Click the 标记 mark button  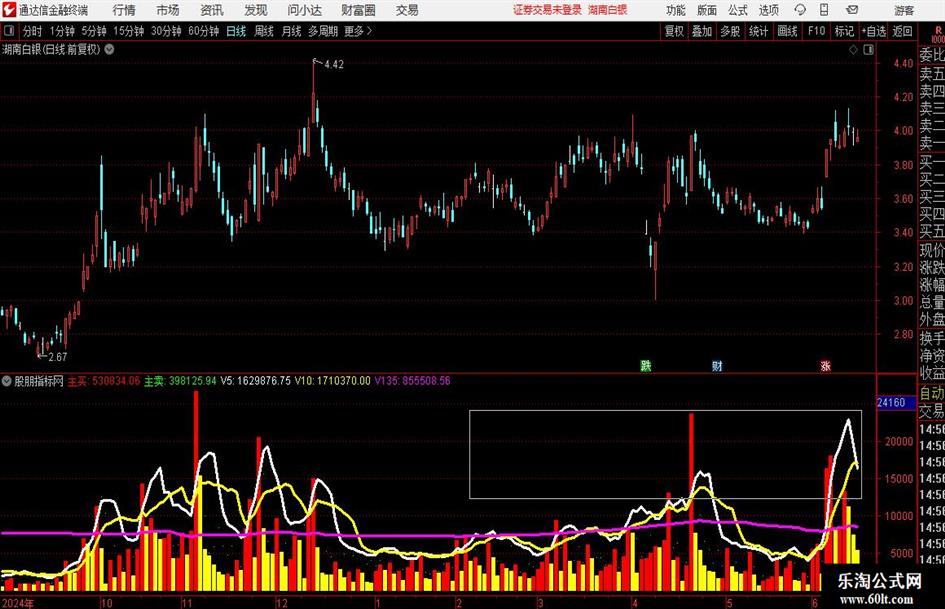point(844,31)
